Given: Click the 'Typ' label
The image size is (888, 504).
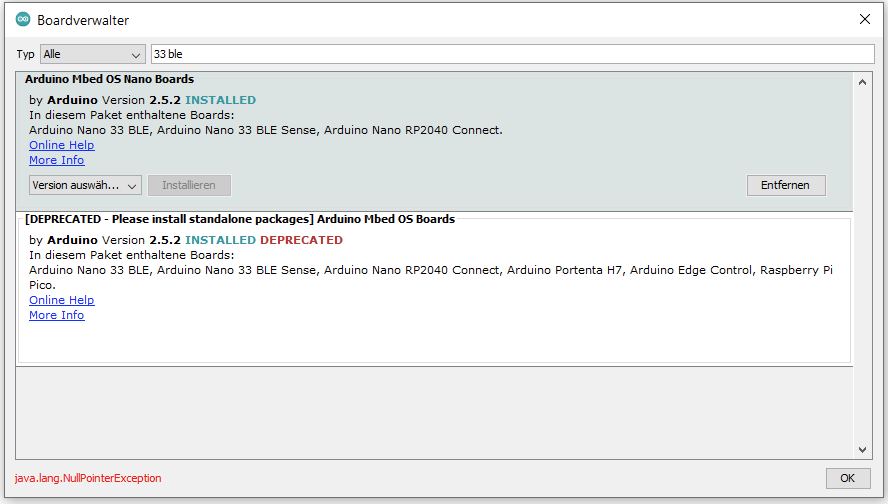Looking at the screenshot, I should (25, 54).
